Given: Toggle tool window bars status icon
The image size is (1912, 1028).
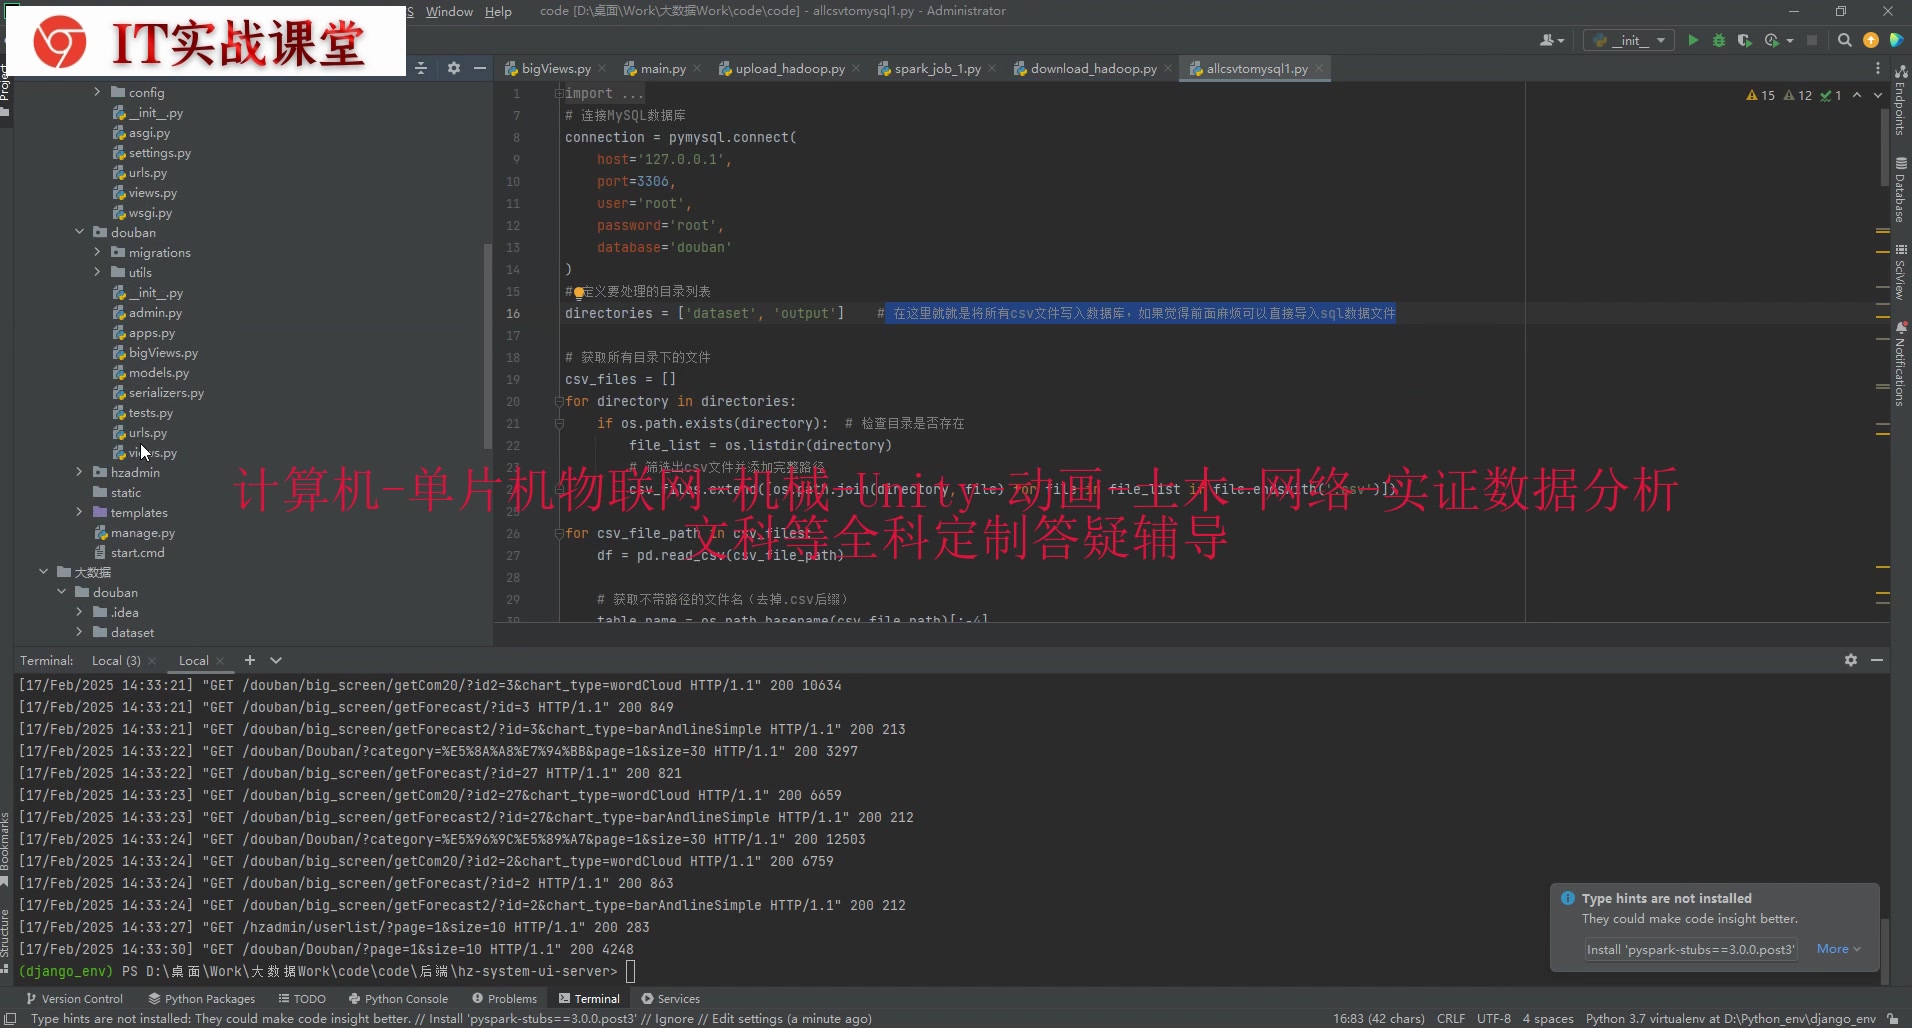Looking at the screenshot, I should 10,1018.
